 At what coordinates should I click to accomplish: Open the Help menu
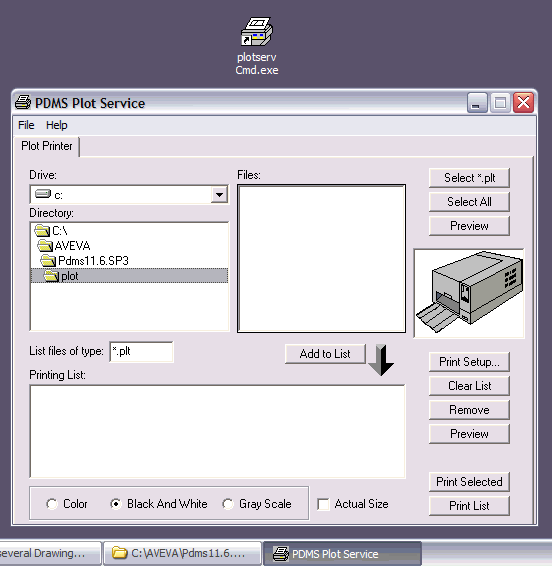coord(56,125)
